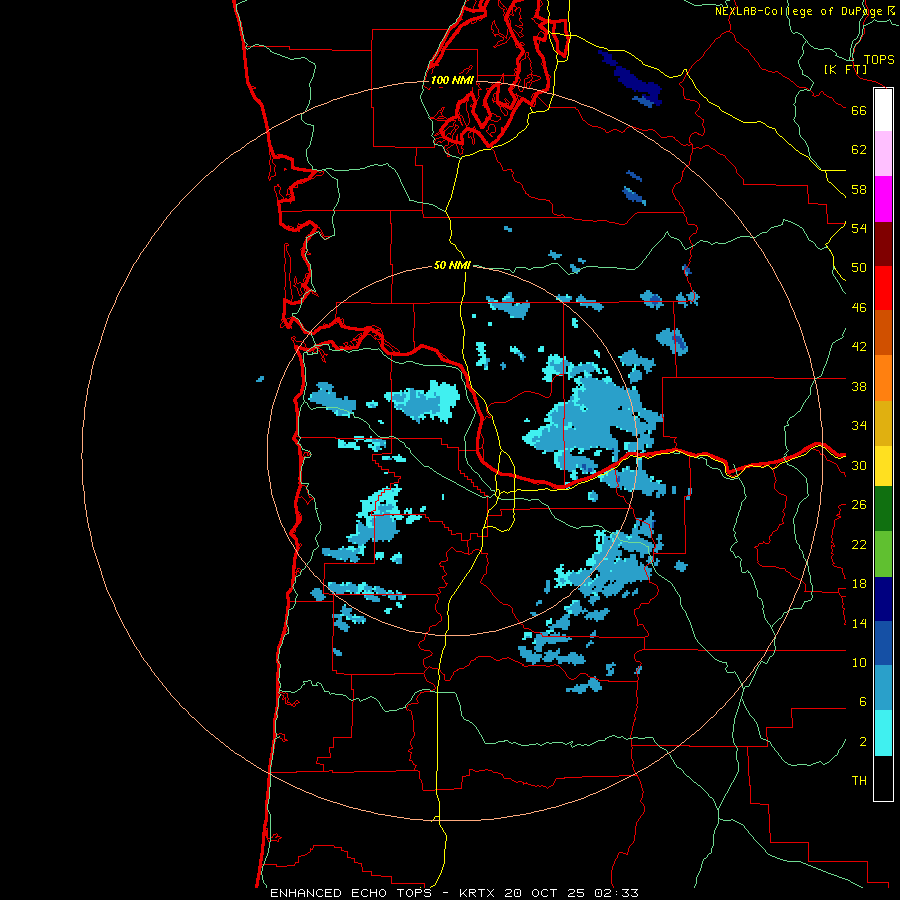Click the '18' legend value label
The width and height of the screenshot is (900, 900).
pos(859,584)
